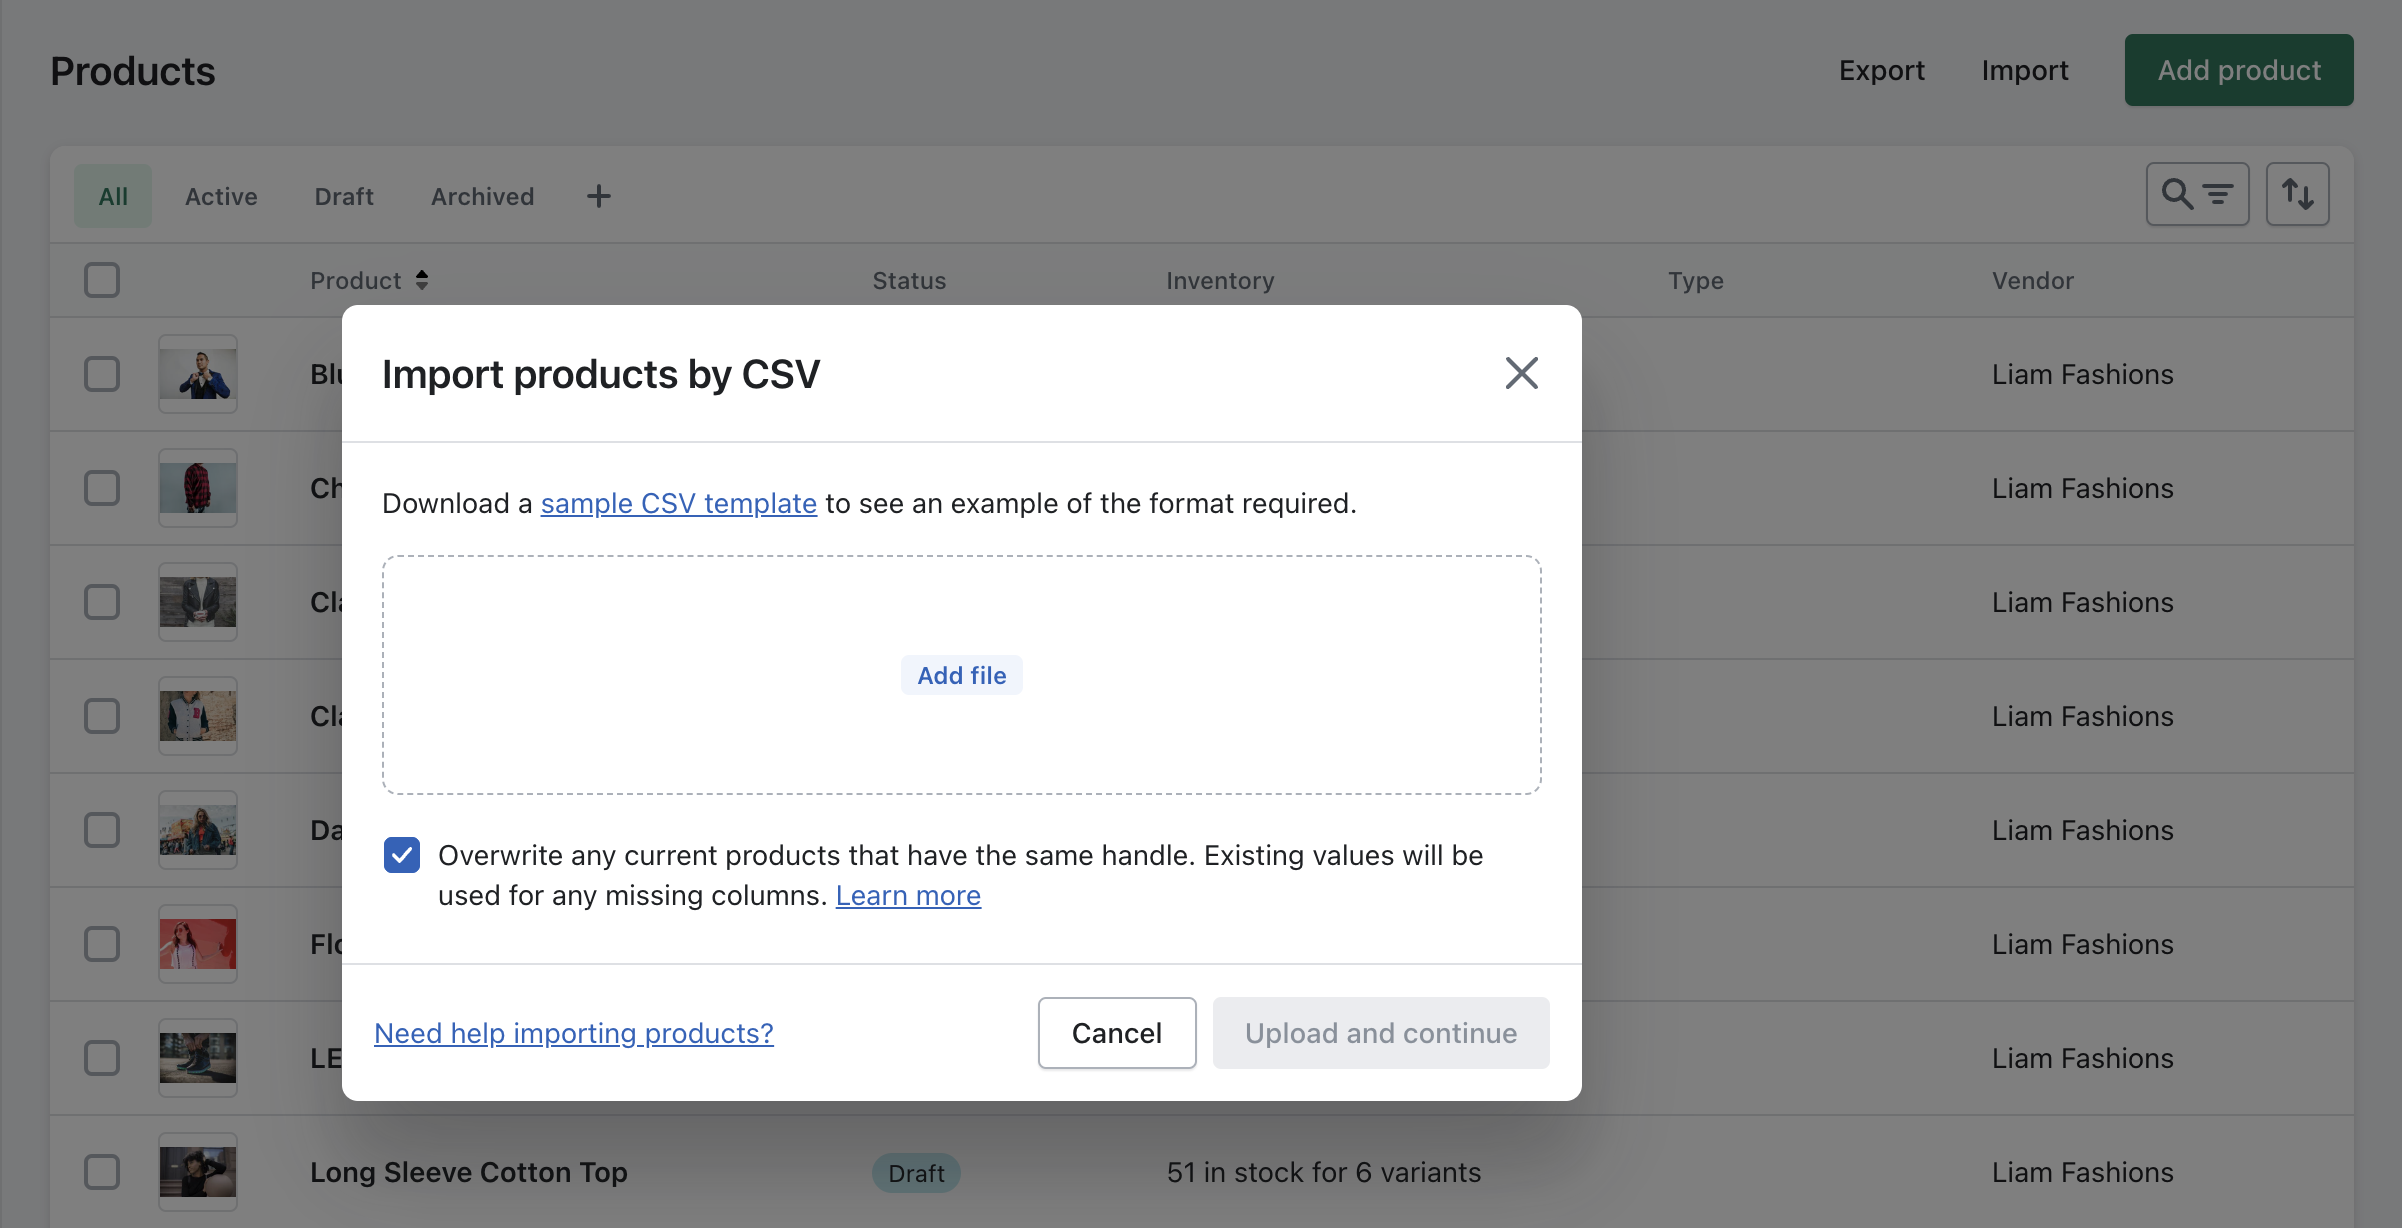Click the Archived products filter tab

[x=482, y=194]
